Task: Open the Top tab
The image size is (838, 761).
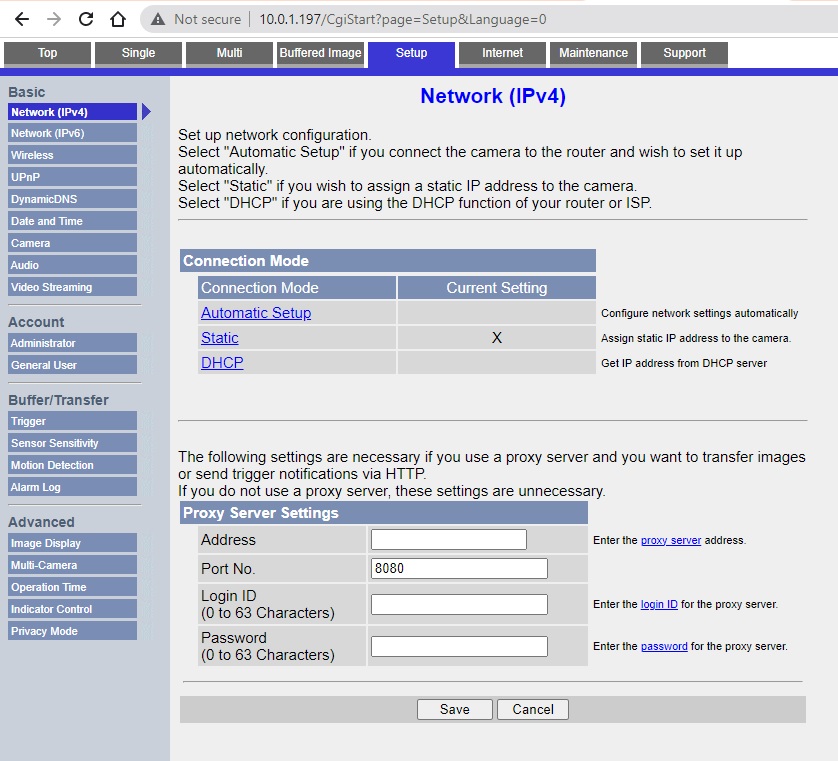Action: (x=48, y=53)
